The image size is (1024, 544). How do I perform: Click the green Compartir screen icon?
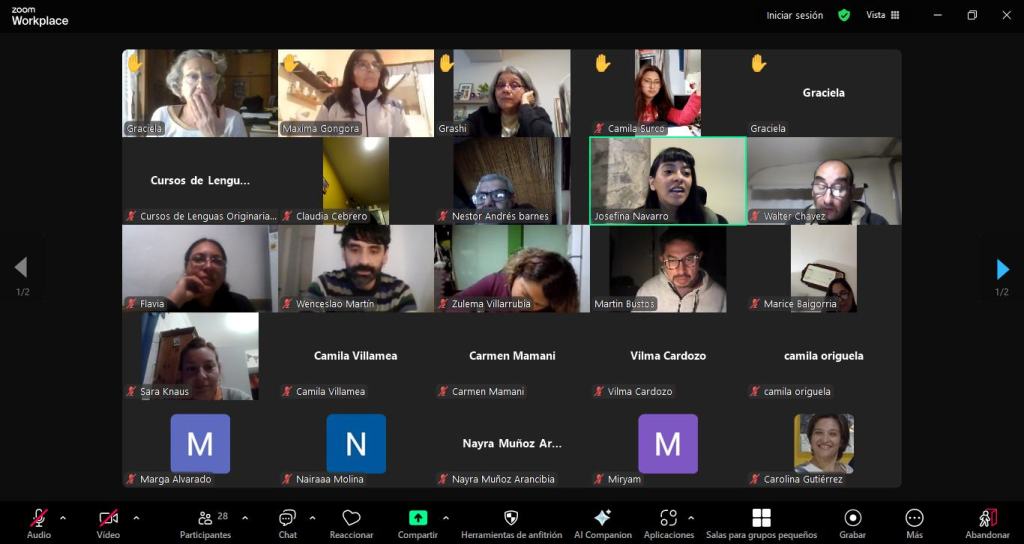point(418,518)
